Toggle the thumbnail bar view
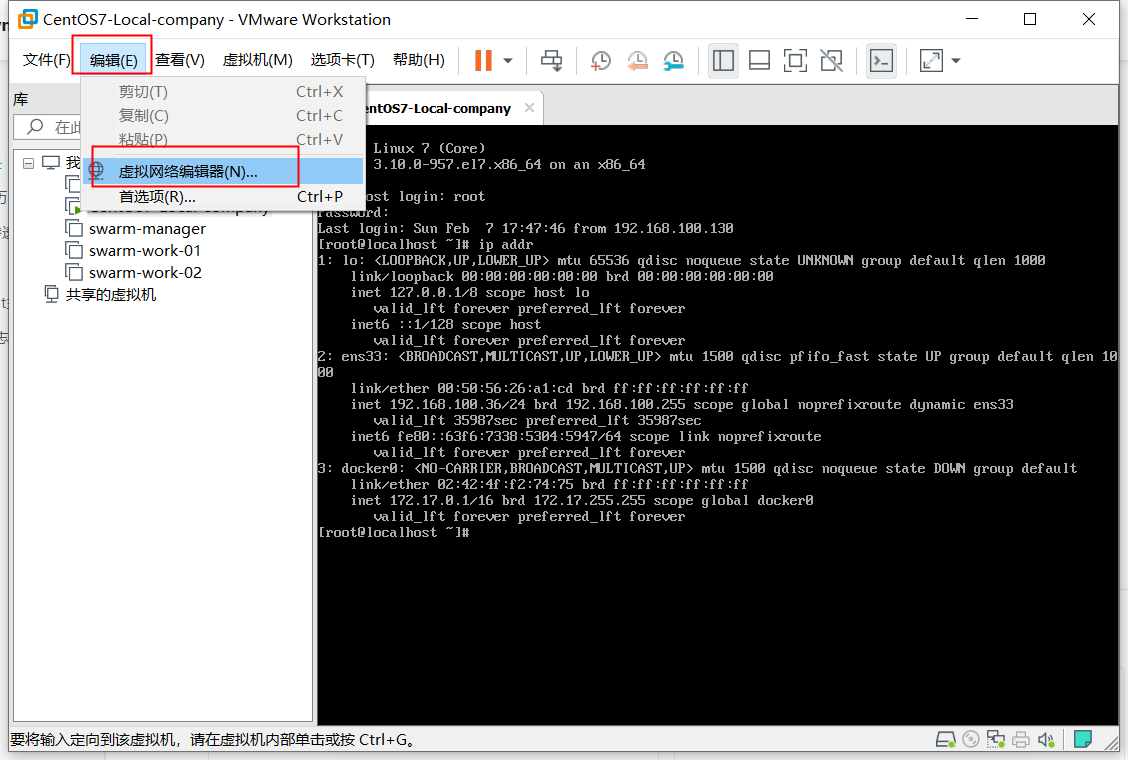Screen dimensions: 1128x760 [759, 61]
